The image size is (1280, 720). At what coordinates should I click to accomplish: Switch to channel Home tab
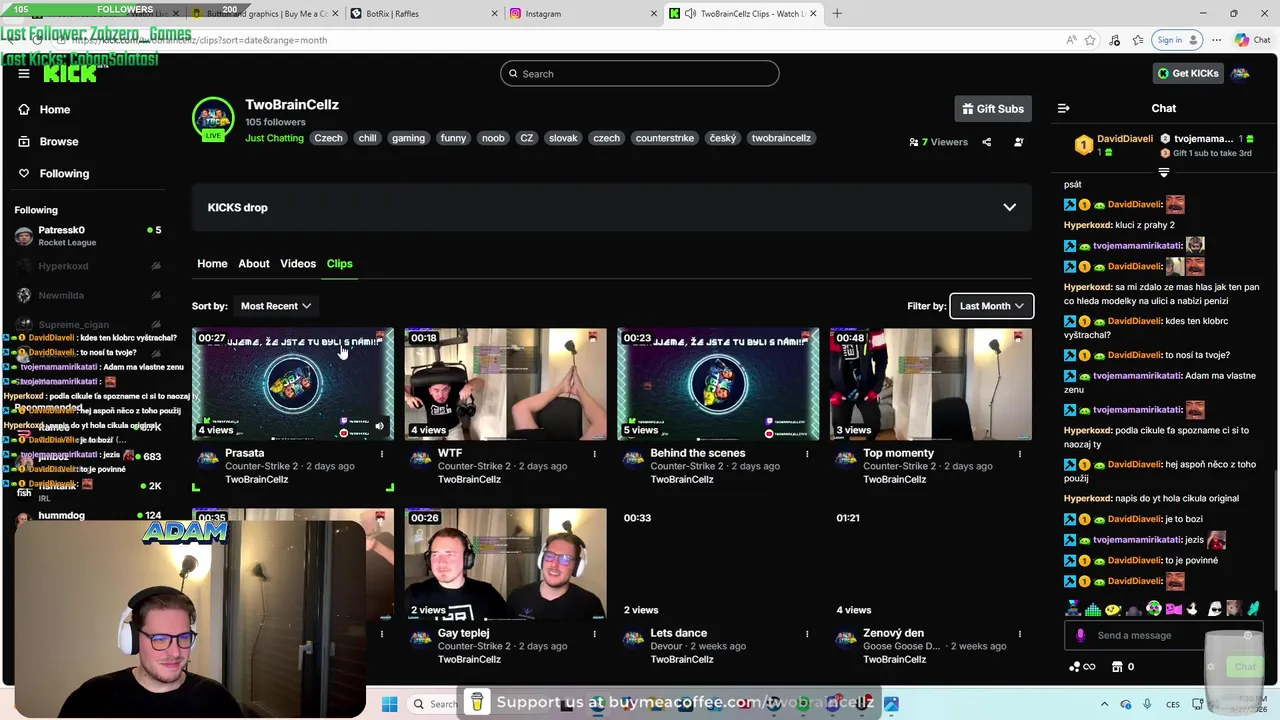212,263
